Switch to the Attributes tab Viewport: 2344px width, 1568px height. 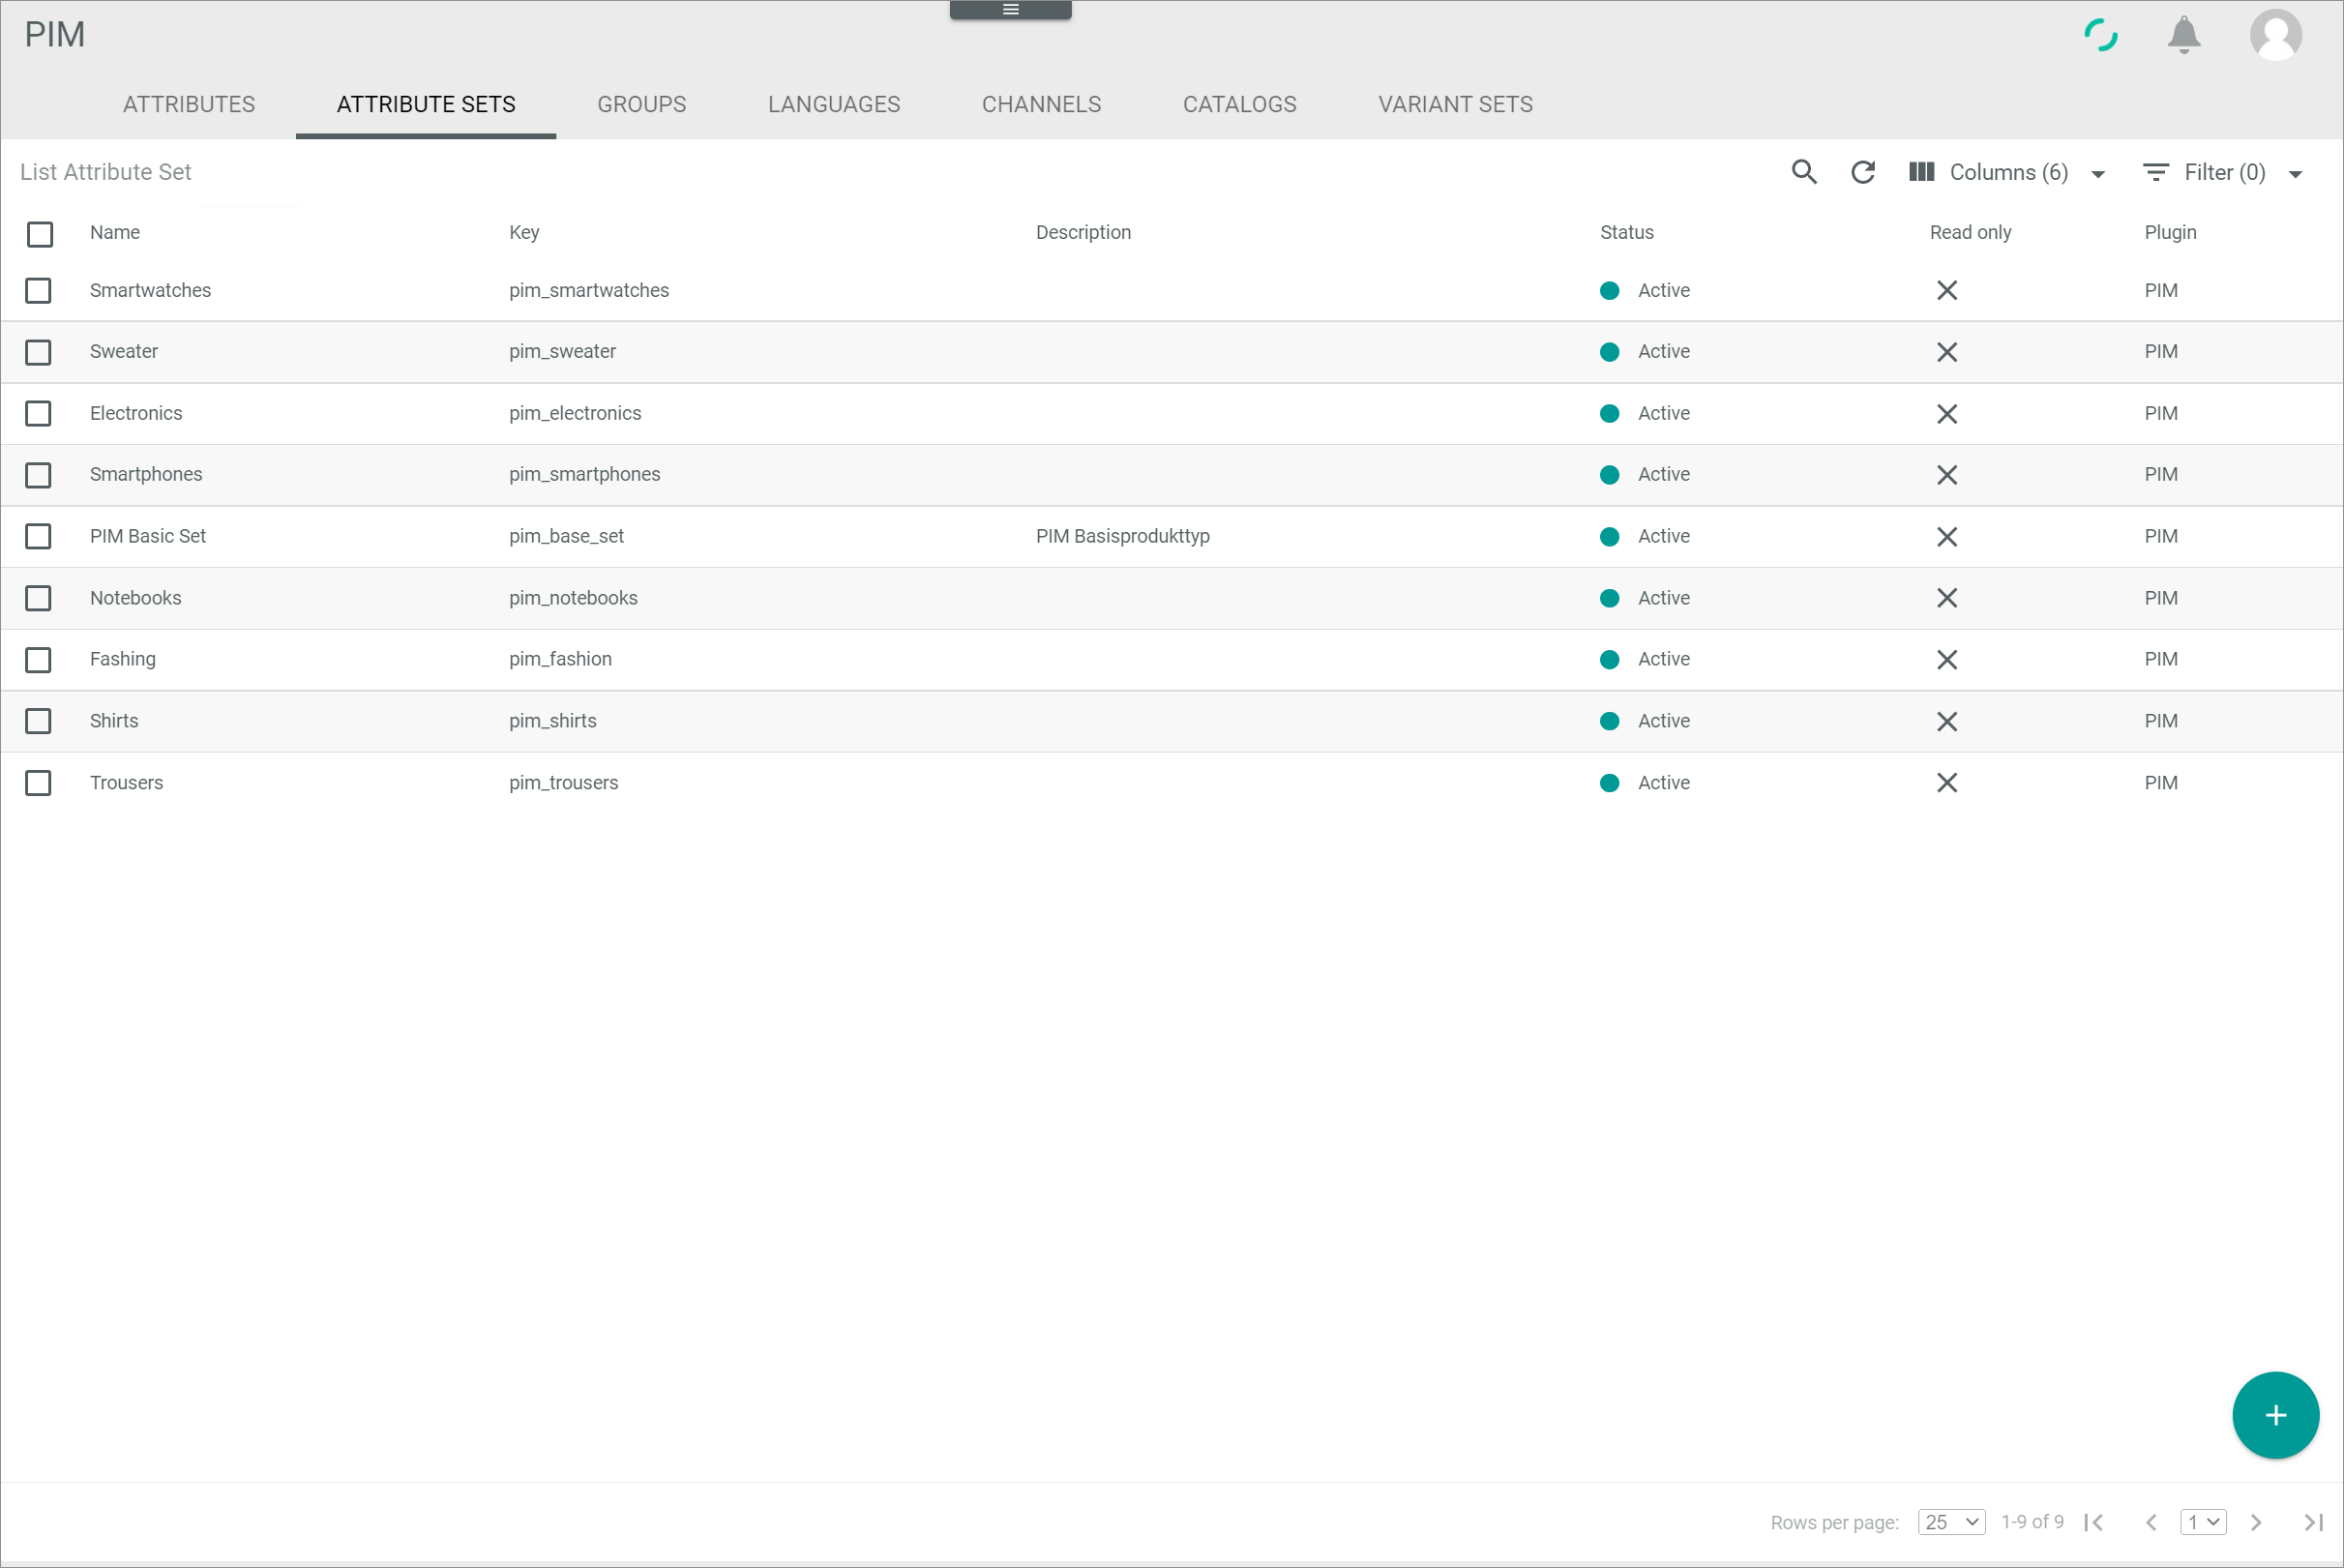tap(189, 104)
